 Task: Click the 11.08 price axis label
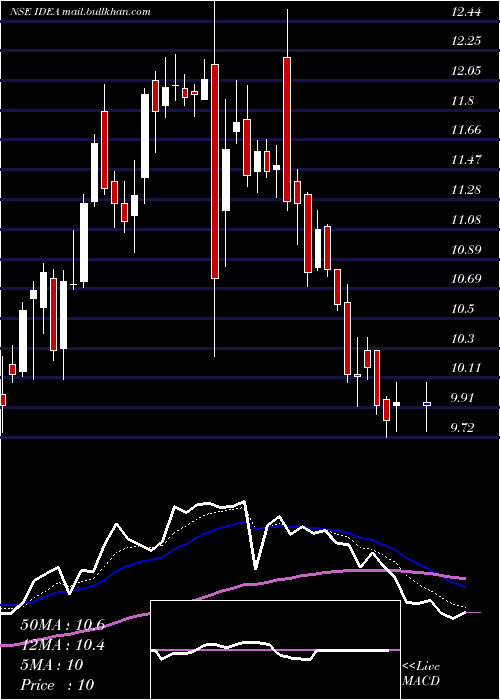[466, 219]
